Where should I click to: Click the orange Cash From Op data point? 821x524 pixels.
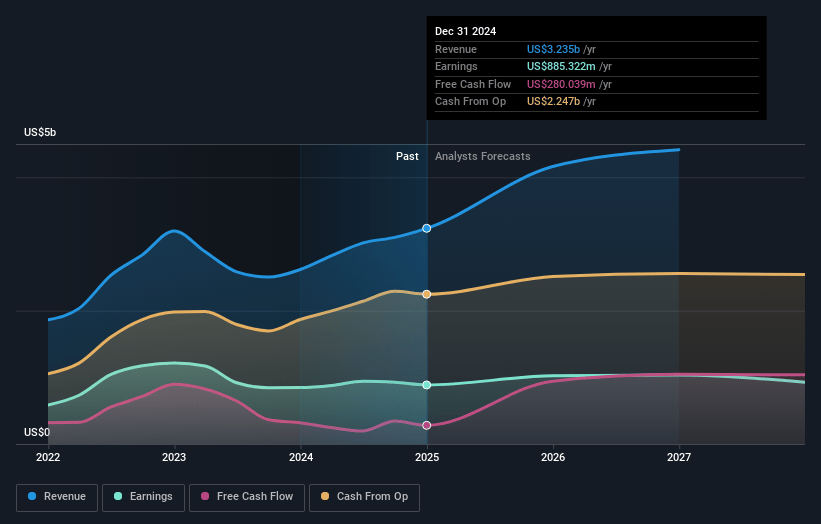click(x=427, y=294)
